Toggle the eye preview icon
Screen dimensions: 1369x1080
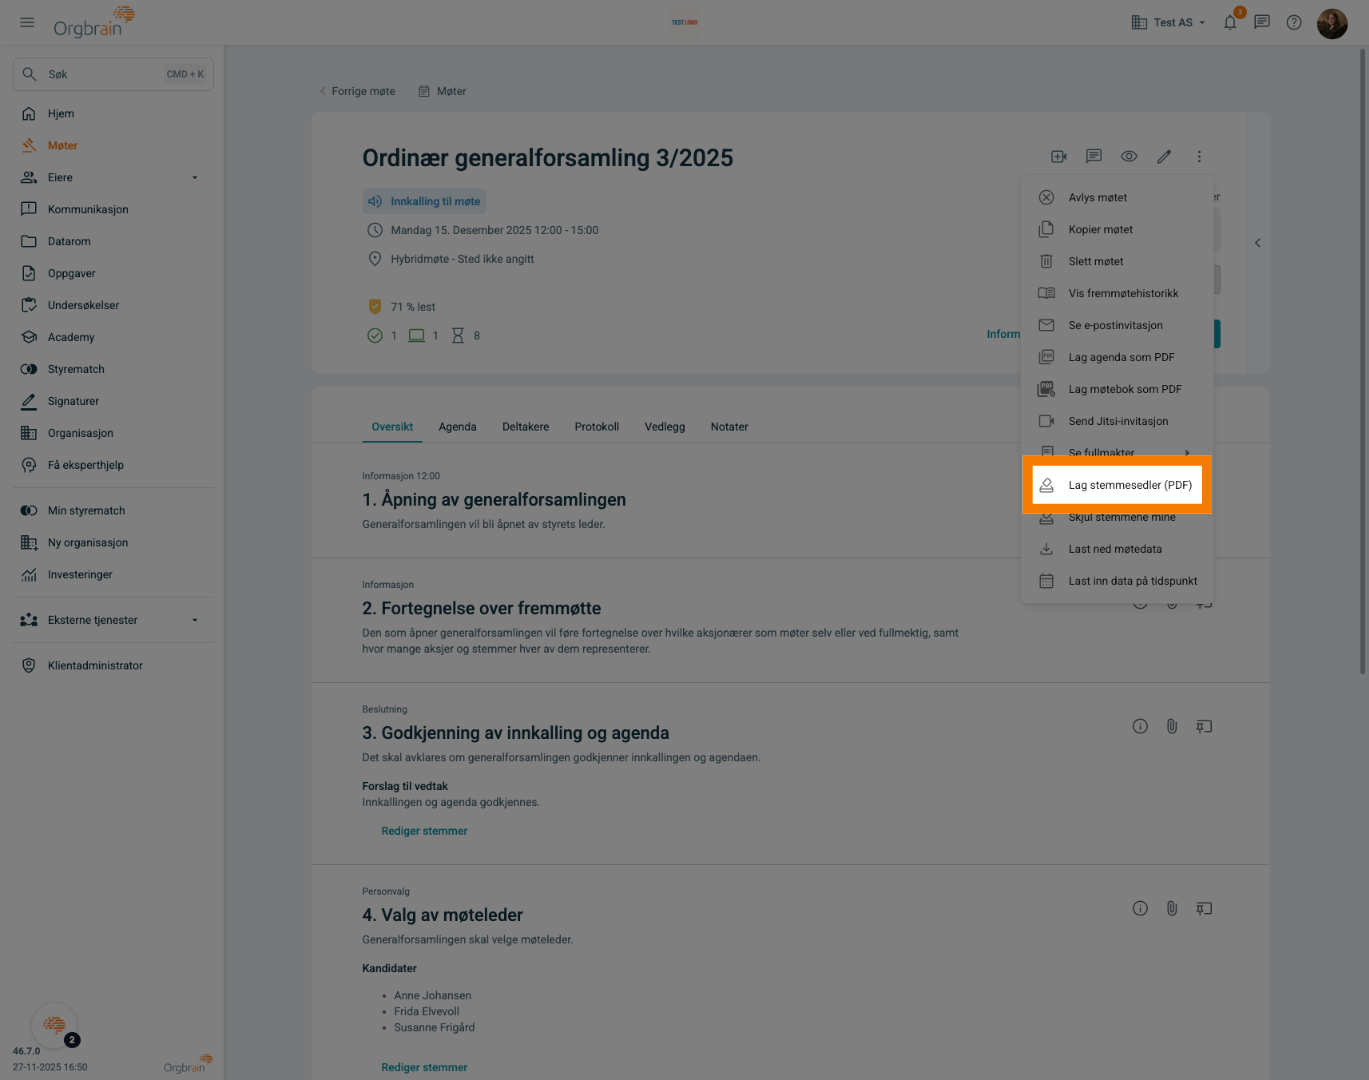pyautogui.click(x=1129, y=156)
